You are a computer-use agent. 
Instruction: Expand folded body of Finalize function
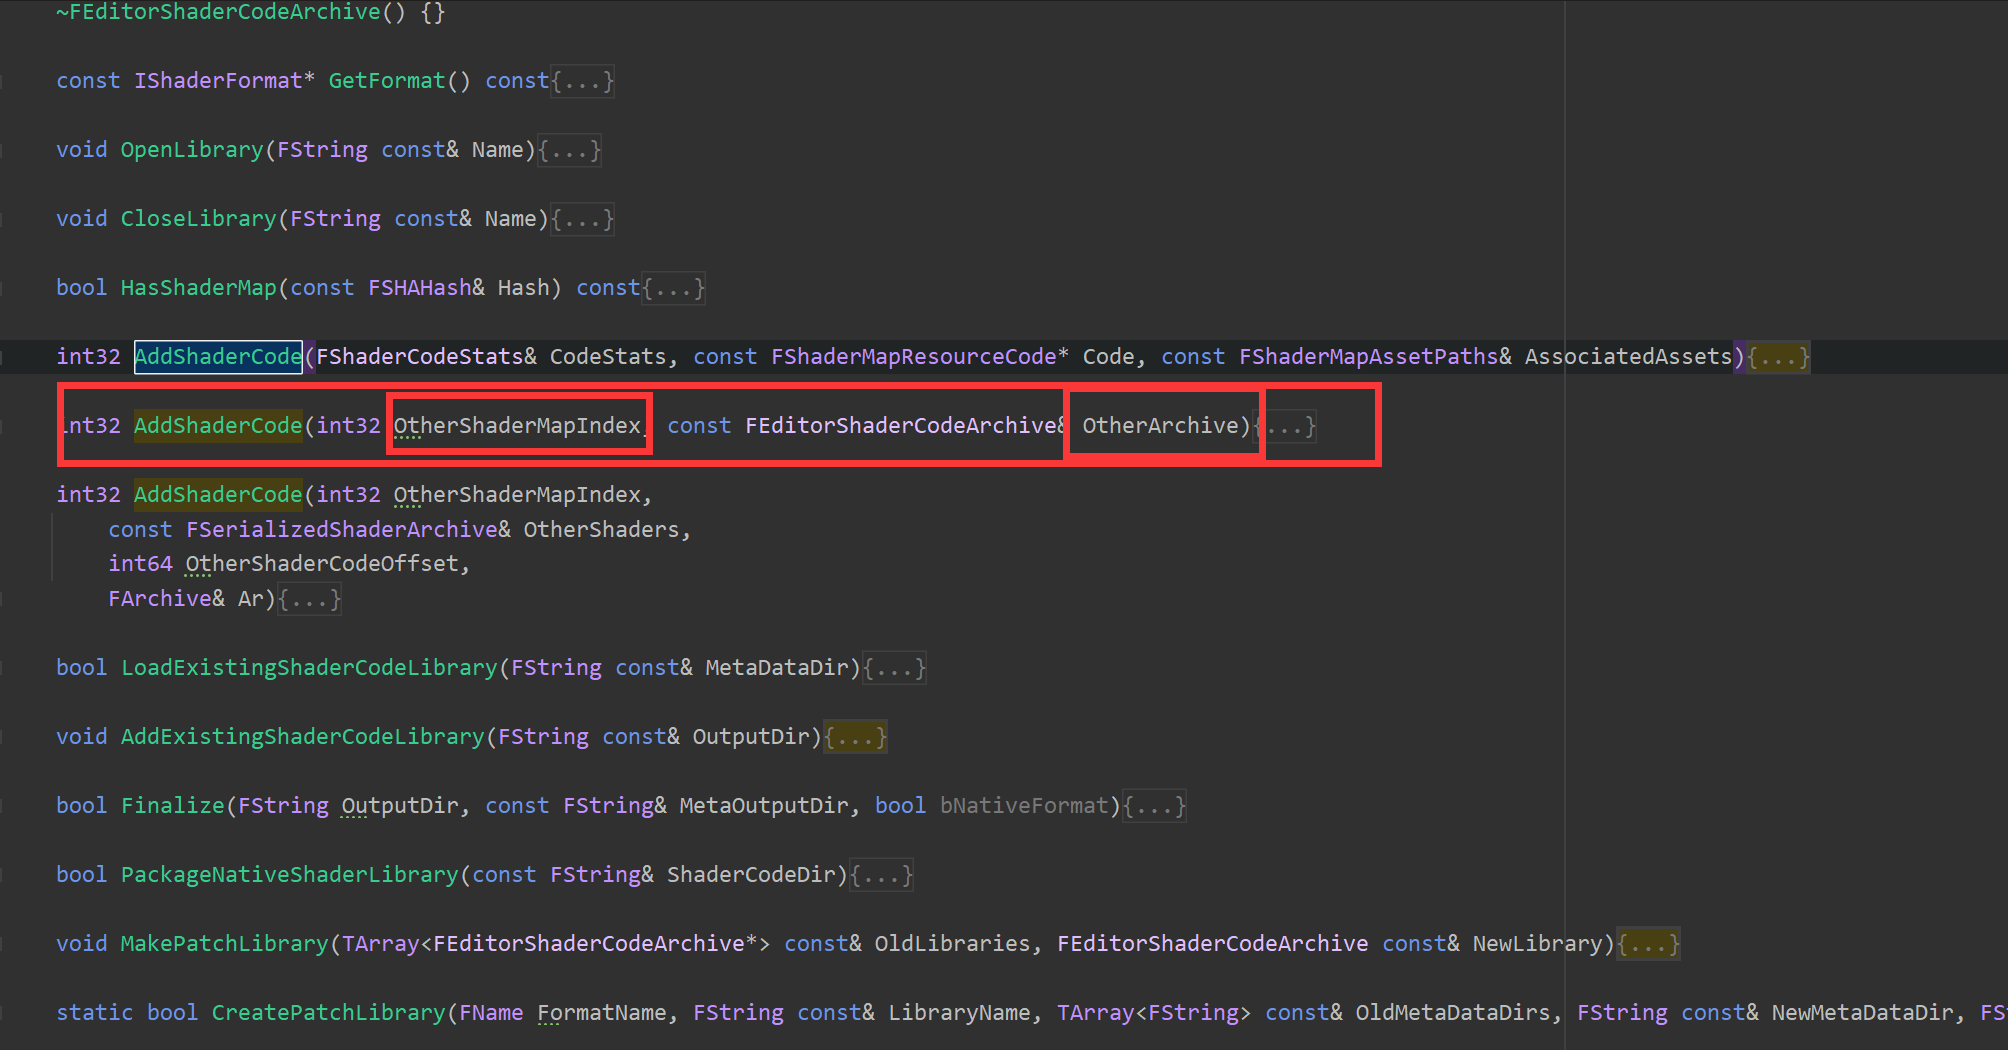click(1154, 806)
